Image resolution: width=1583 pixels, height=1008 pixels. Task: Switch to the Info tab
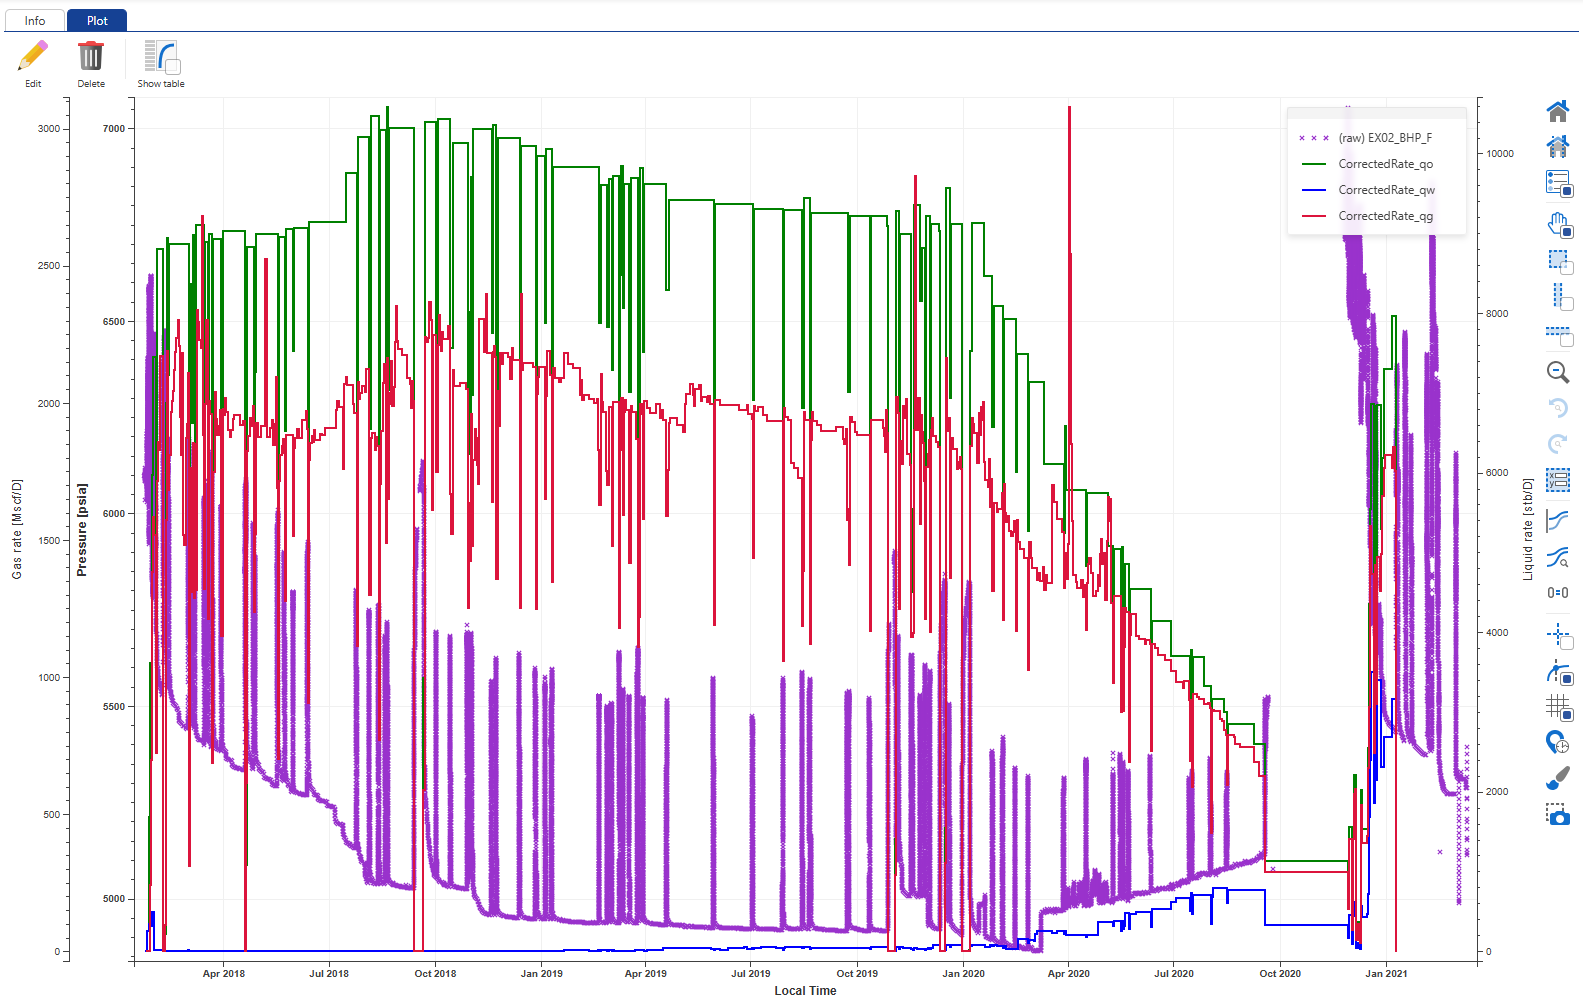[x=35, y=21]
